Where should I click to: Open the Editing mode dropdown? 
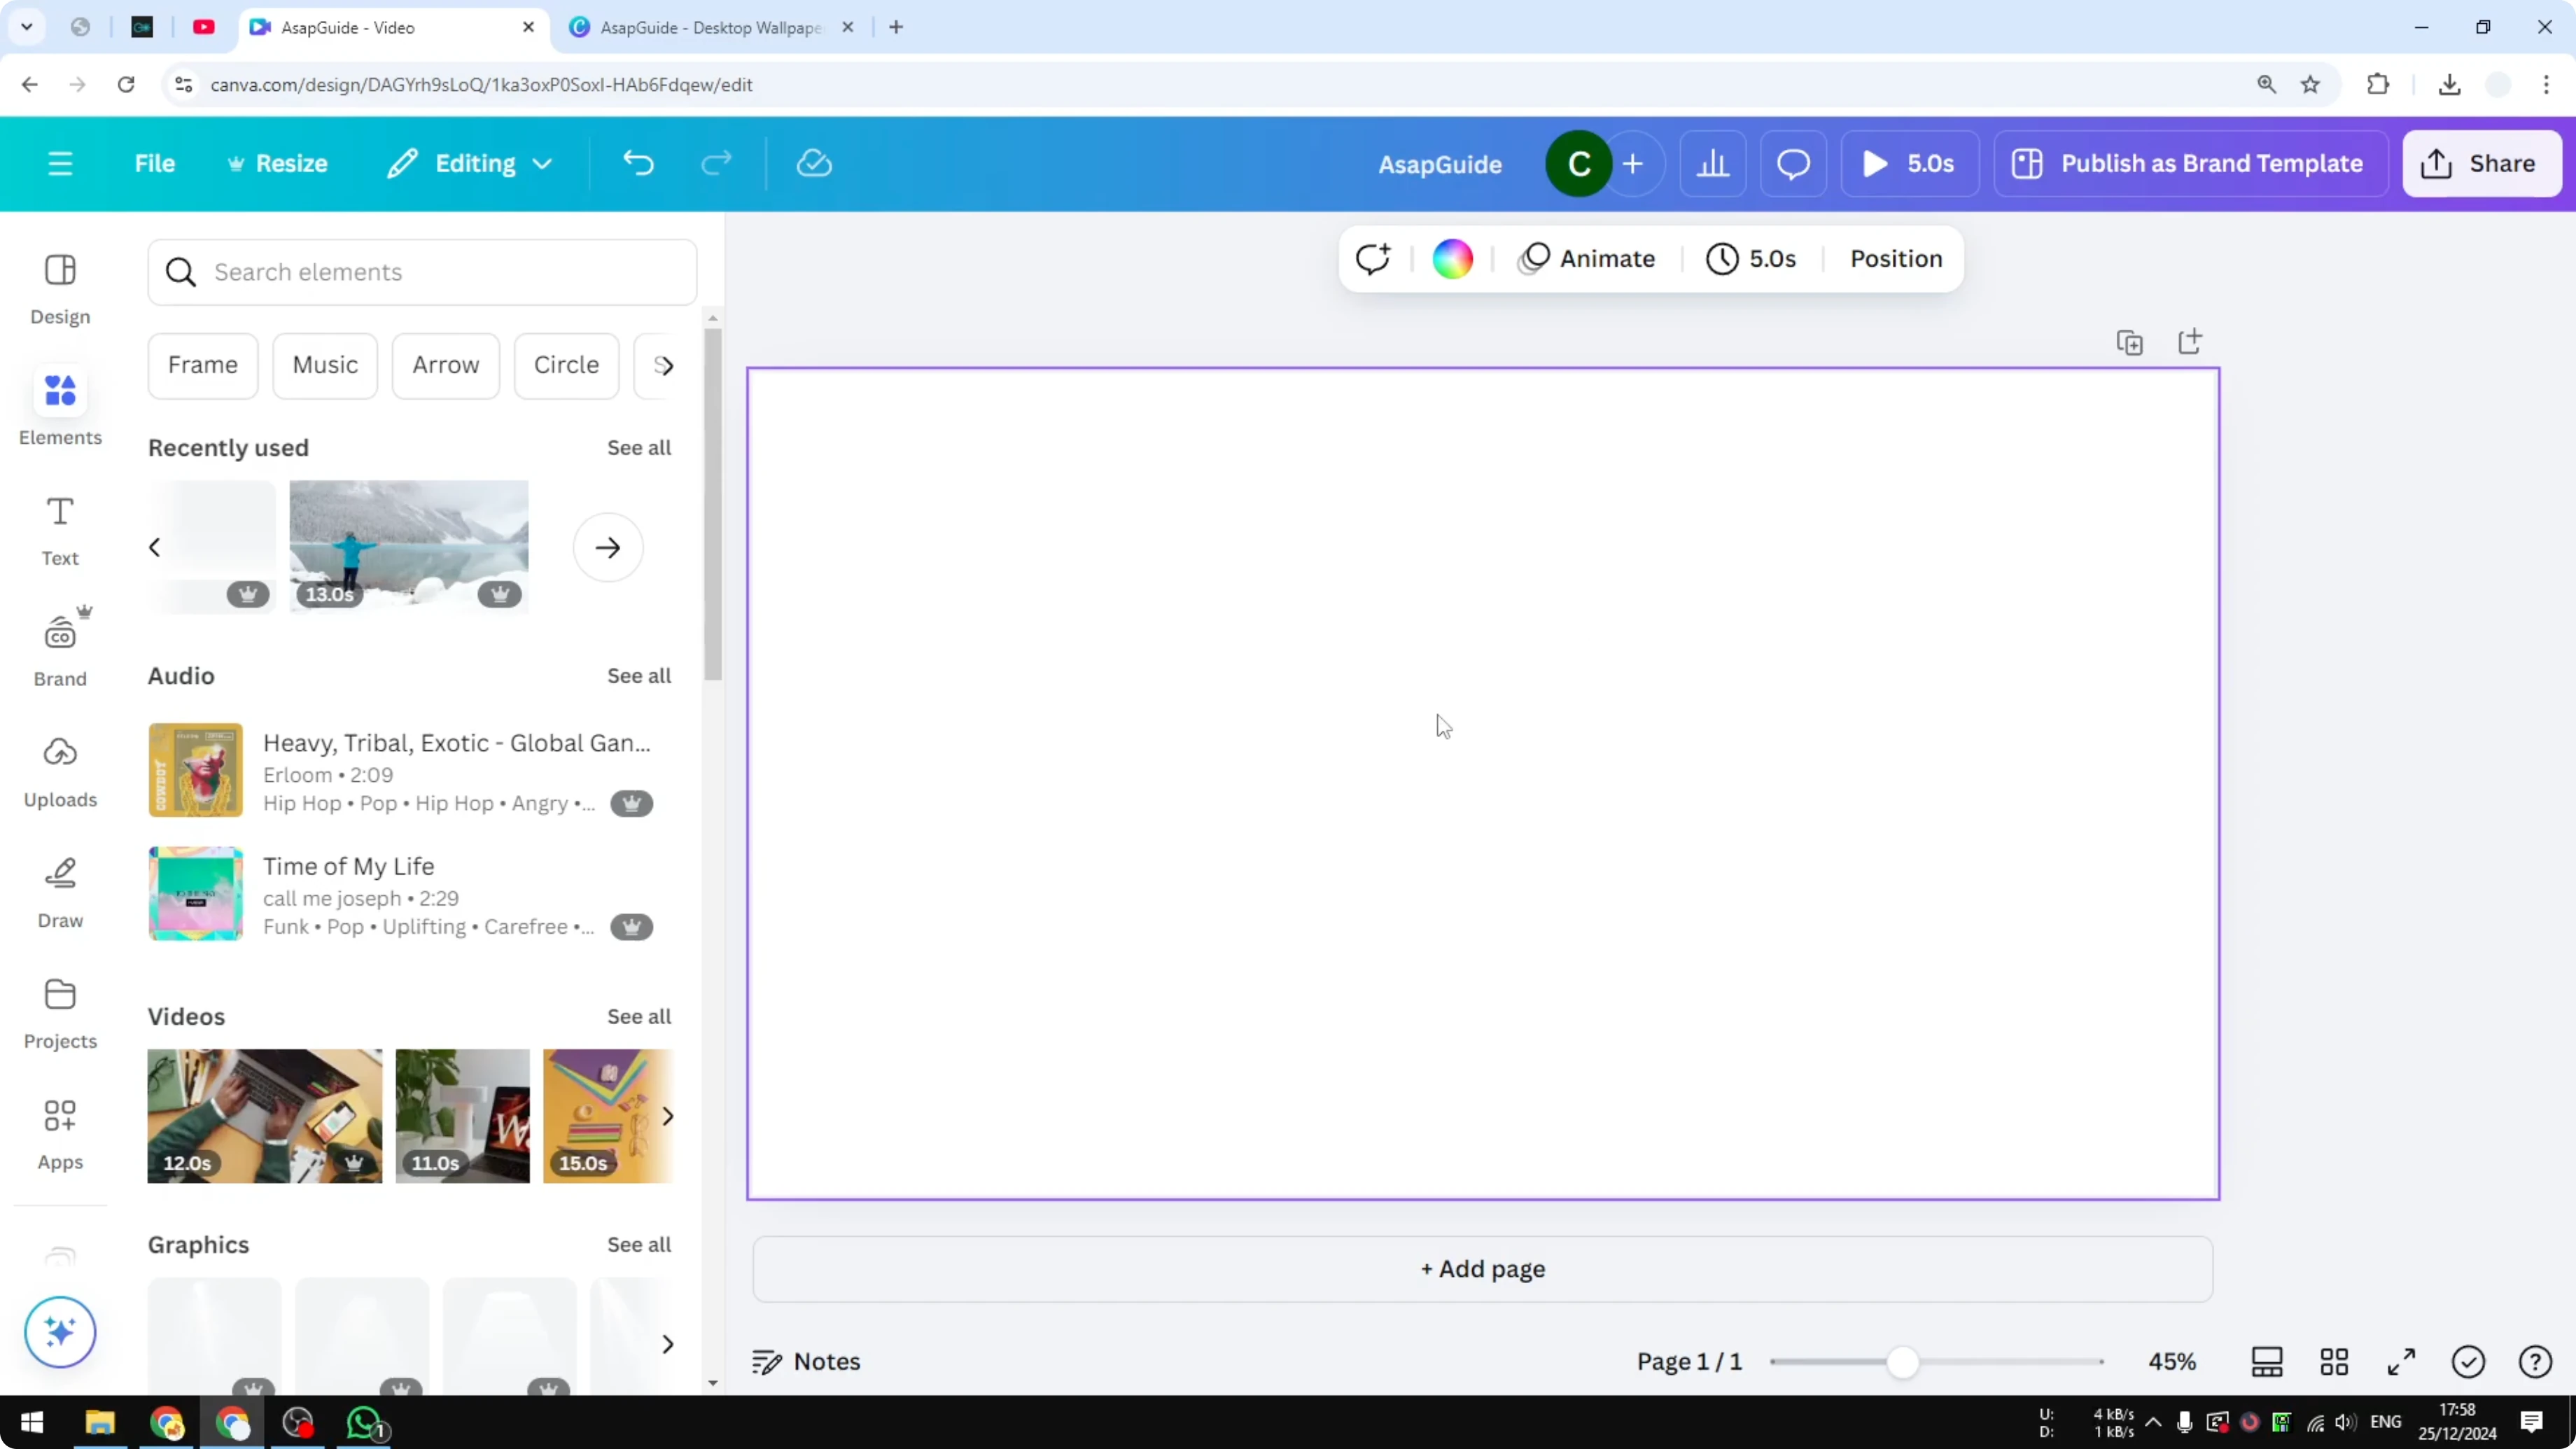468,163
